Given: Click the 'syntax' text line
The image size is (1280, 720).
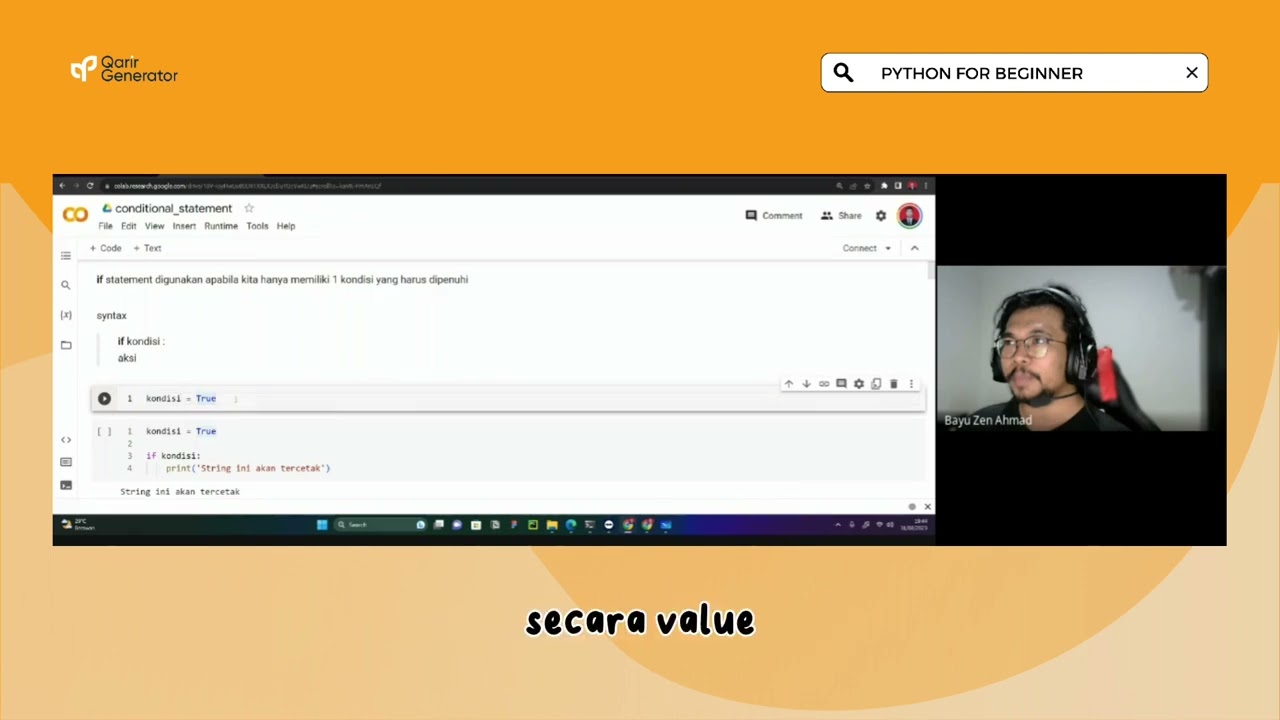Looking at the screenshot, I should coord(112,315).
